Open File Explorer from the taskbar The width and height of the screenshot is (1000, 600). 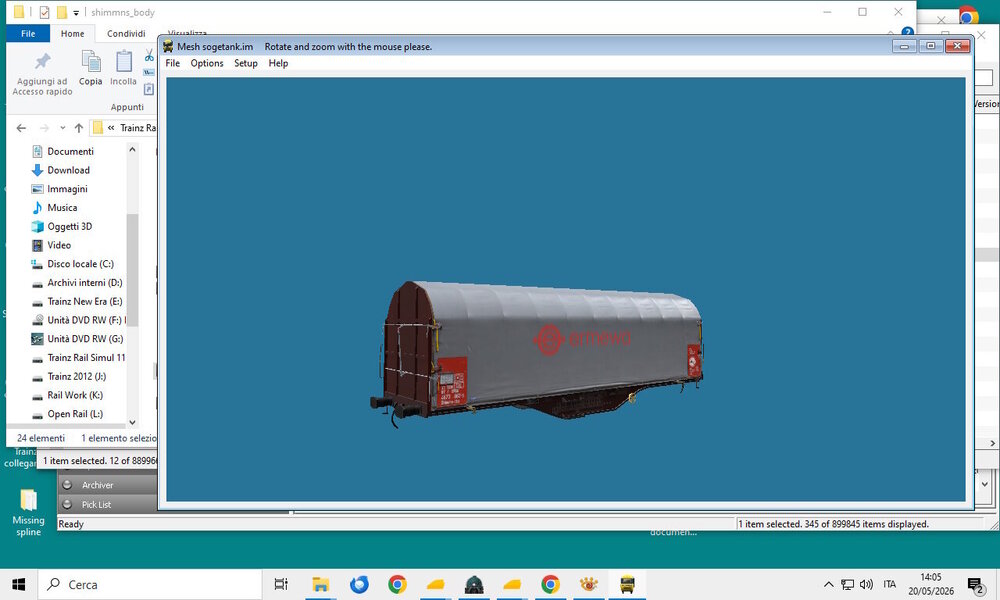(320, 584)
